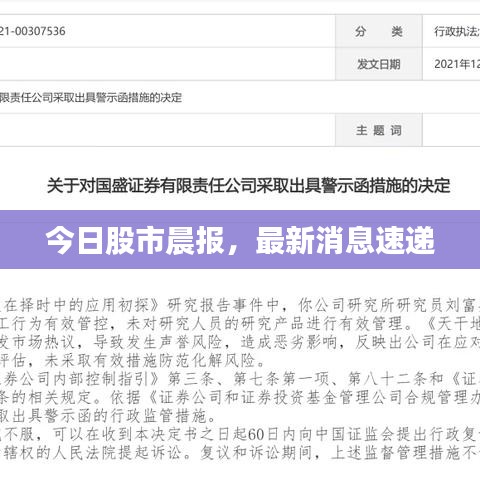The height and width of the screenshot is (480, 480).
Task: Click the text 研究报告事件中 in first paragraph
Action: pyautogui.click(x=223, y=305)
